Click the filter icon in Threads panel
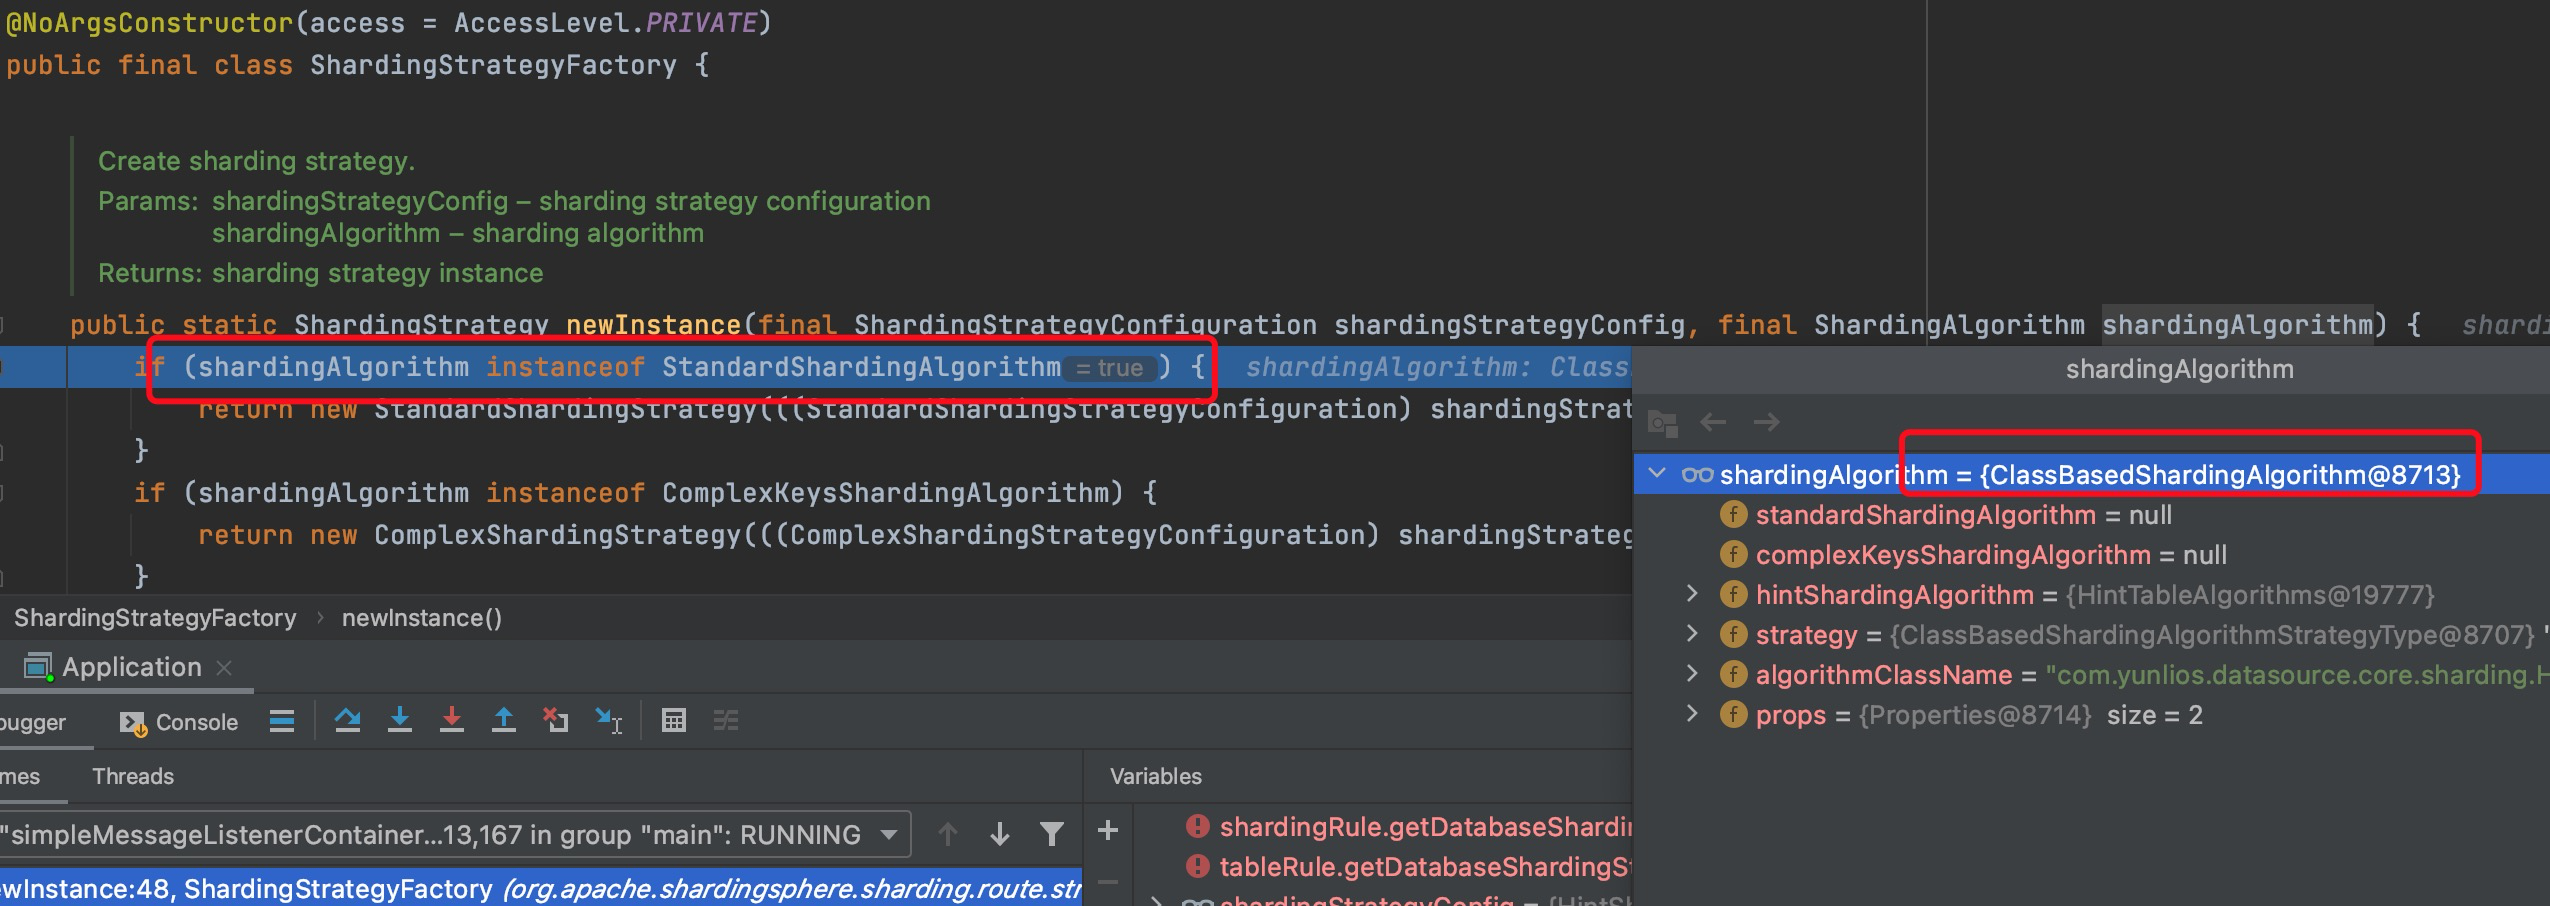Screen dimensions: 2550x906 [1052, 833]
